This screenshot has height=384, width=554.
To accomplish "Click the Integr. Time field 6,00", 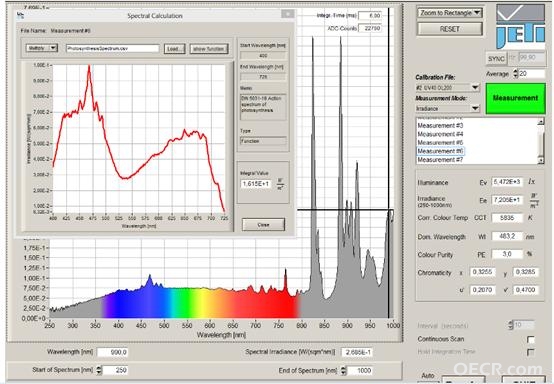I will coord(370,16).
